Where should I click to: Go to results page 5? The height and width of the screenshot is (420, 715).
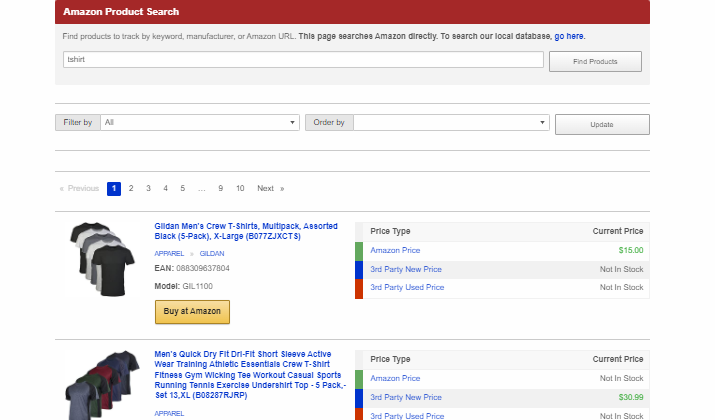pyautogui.click(x=182, y=188)
